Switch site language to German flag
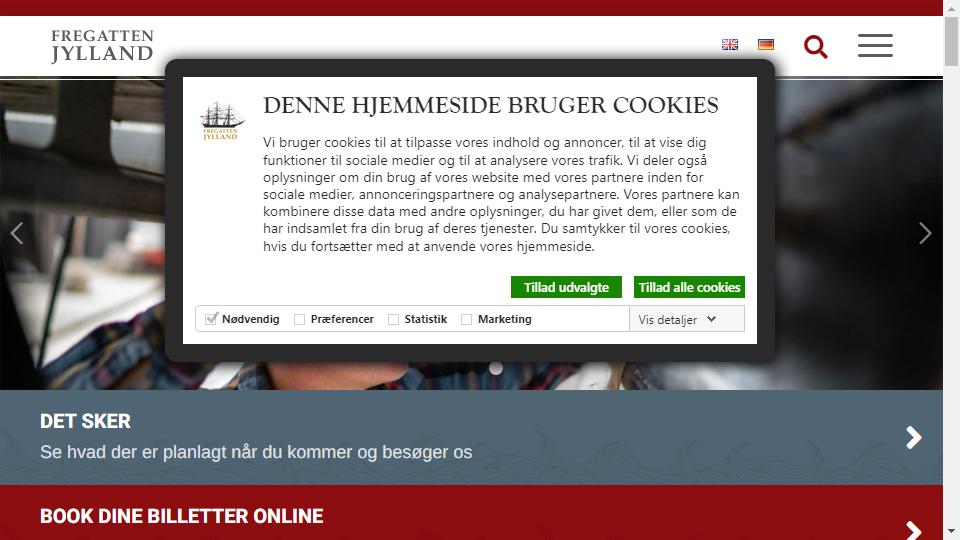The height and width of the screenshot is (540, 960). [765, 45]
